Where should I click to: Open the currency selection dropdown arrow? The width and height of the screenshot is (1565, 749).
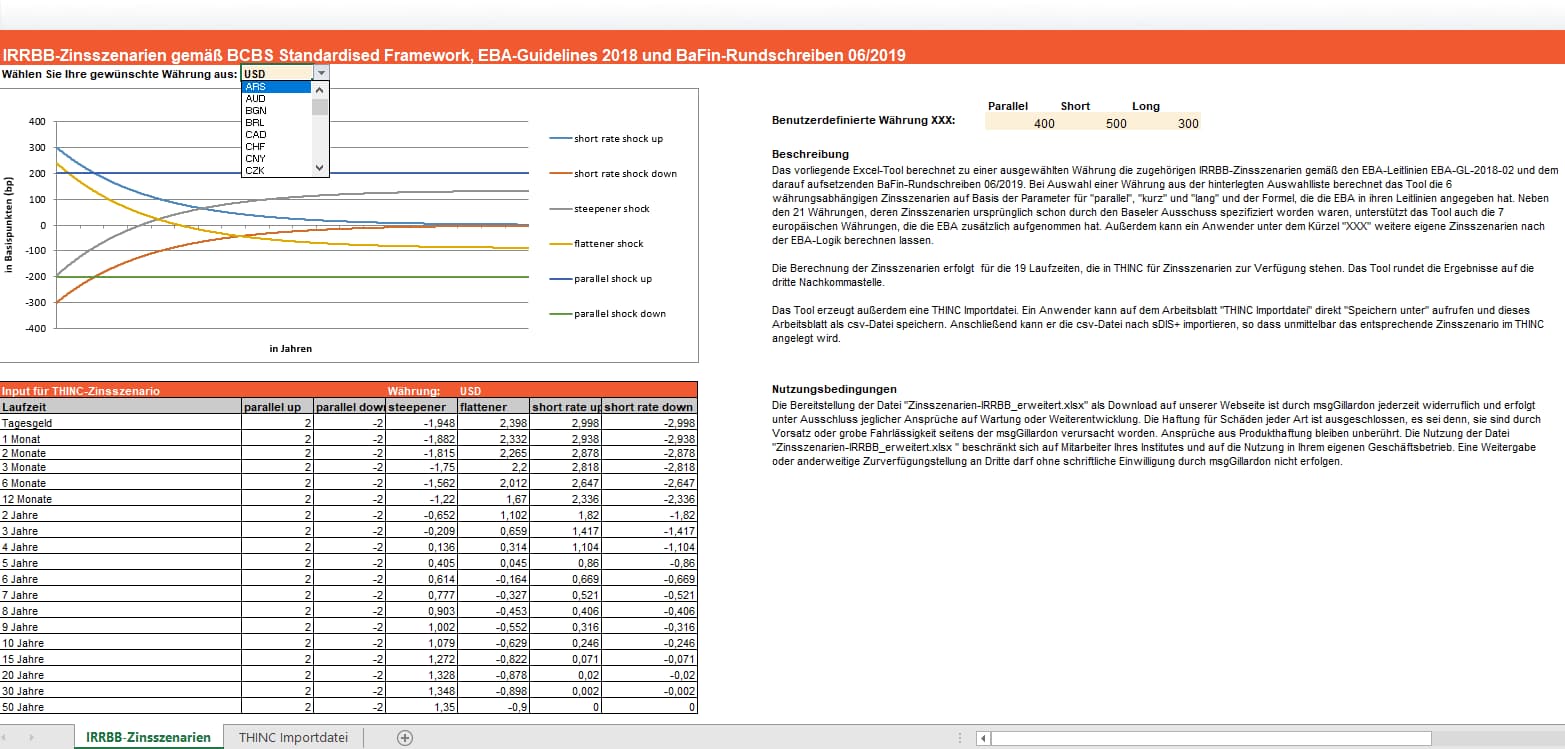pyautogui.click(x=320, y=73)
